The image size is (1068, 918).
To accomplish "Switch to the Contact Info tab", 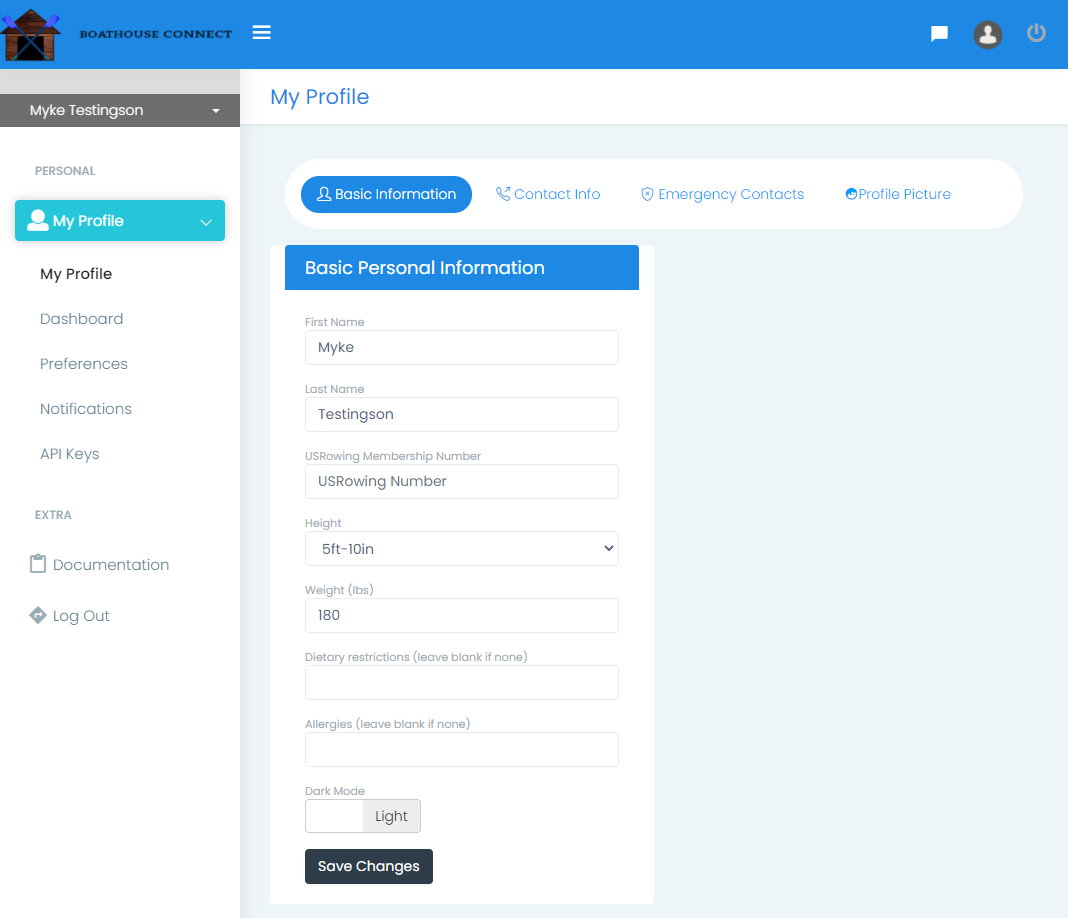I will coord(548,194).
